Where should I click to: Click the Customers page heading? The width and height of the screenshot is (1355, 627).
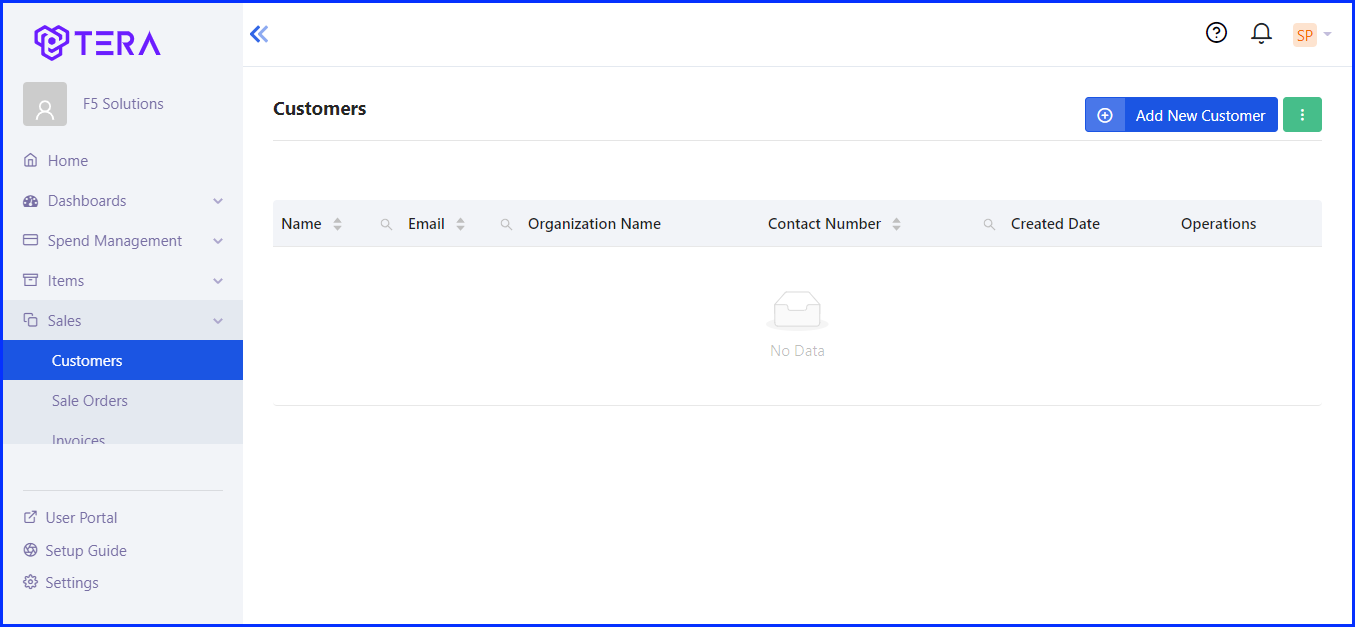[x=320, y=109]
